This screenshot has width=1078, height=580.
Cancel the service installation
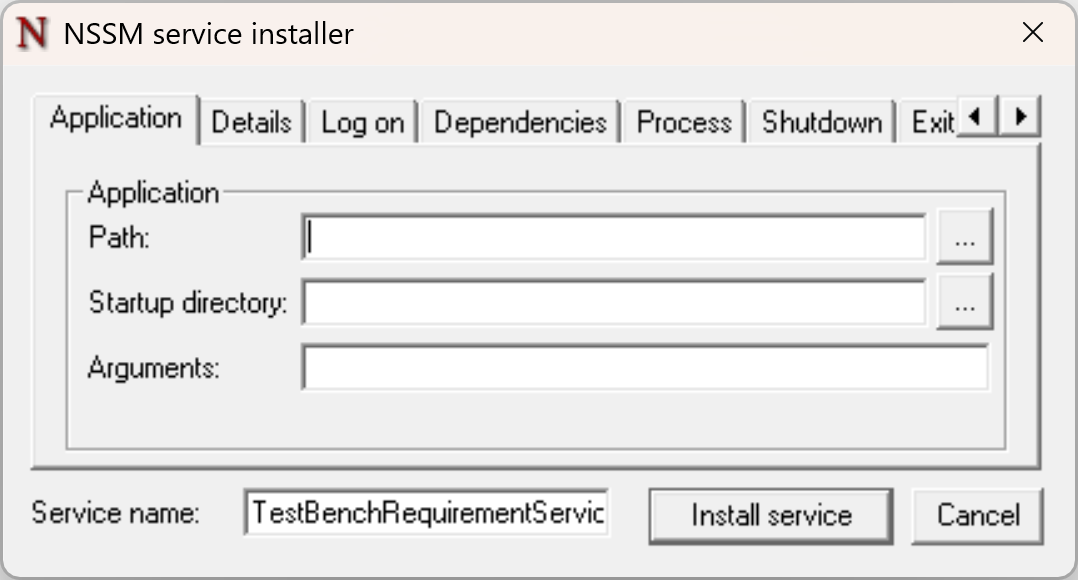pos(977,514)
